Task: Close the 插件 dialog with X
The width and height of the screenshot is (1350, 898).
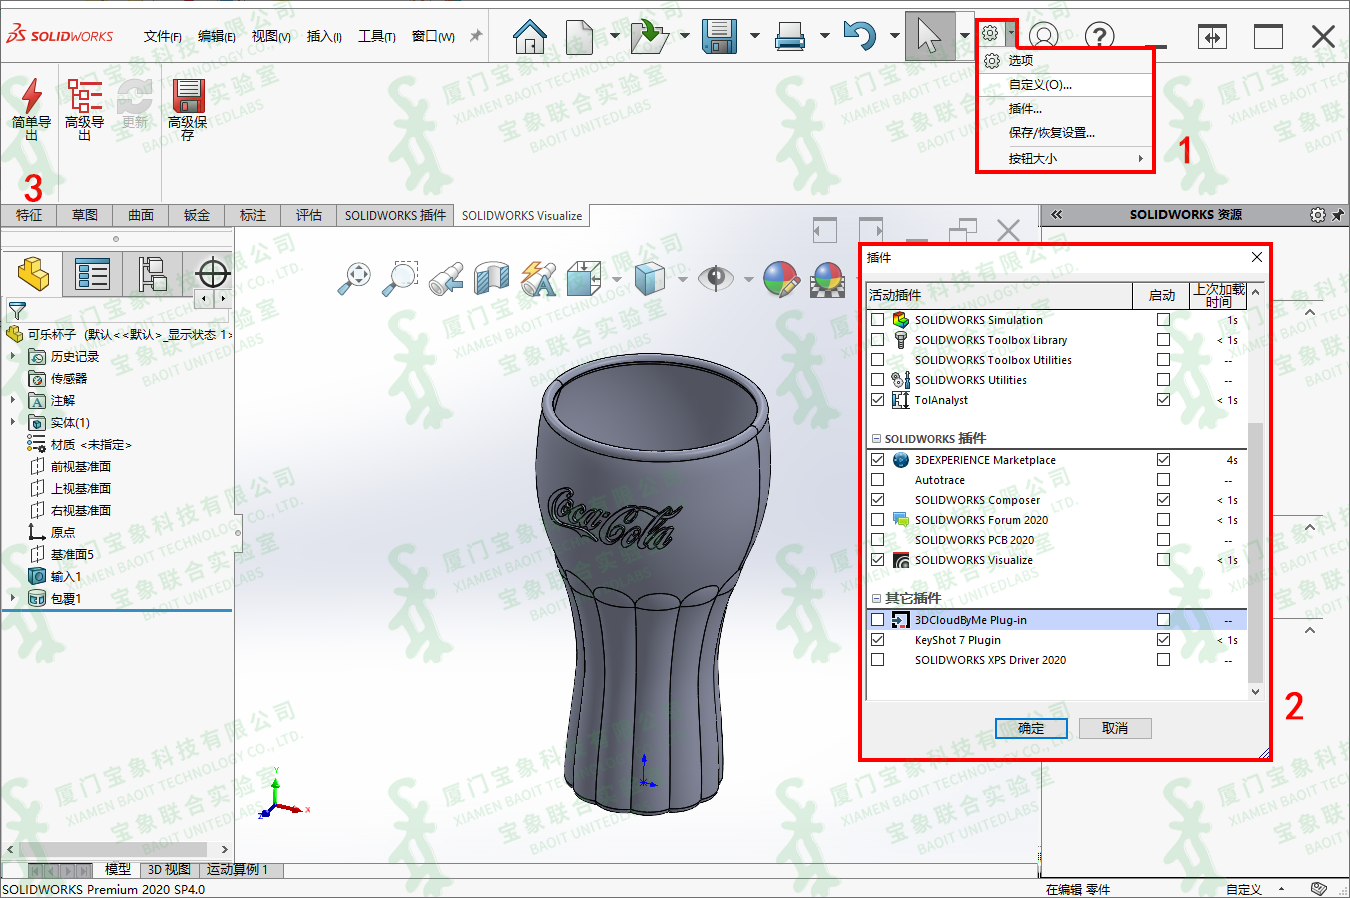Action: pos(1257,257)
